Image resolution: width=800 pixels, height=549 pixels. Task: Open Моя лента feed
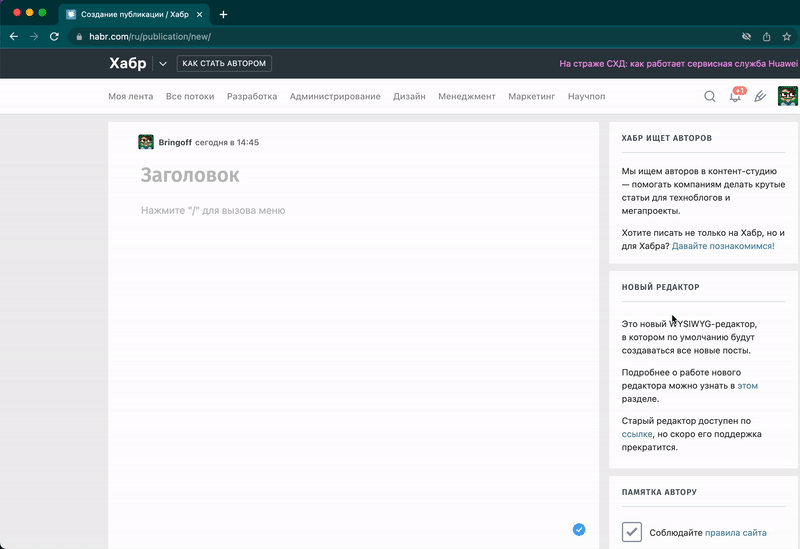tap(131, 96)
